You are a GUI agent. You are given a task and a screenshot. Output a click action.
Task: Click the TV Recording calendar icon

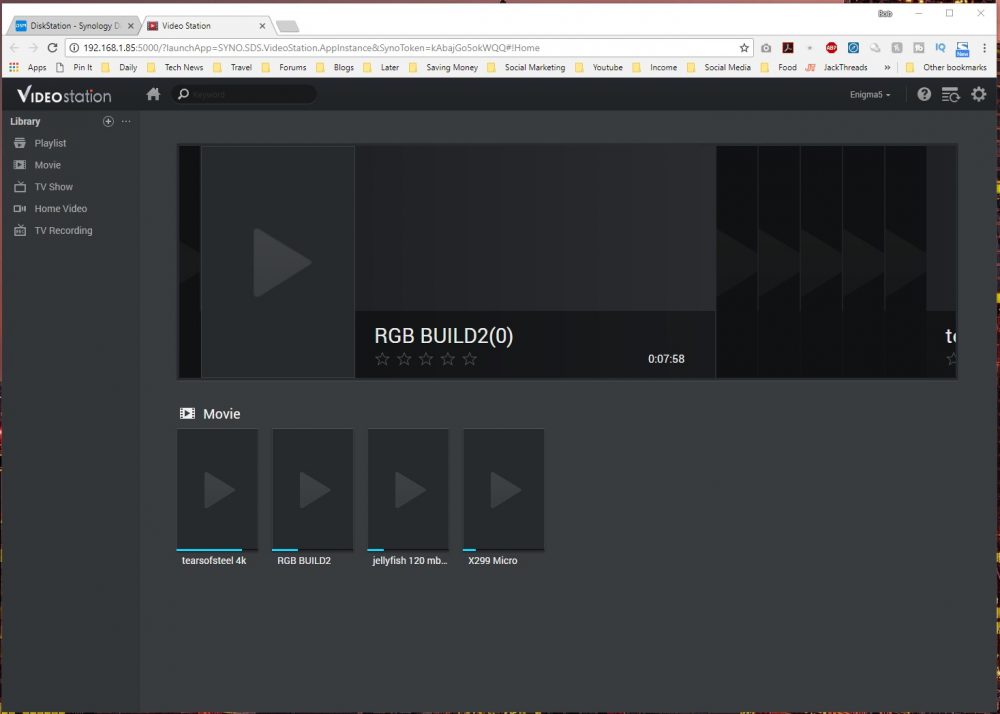(20, 230)
